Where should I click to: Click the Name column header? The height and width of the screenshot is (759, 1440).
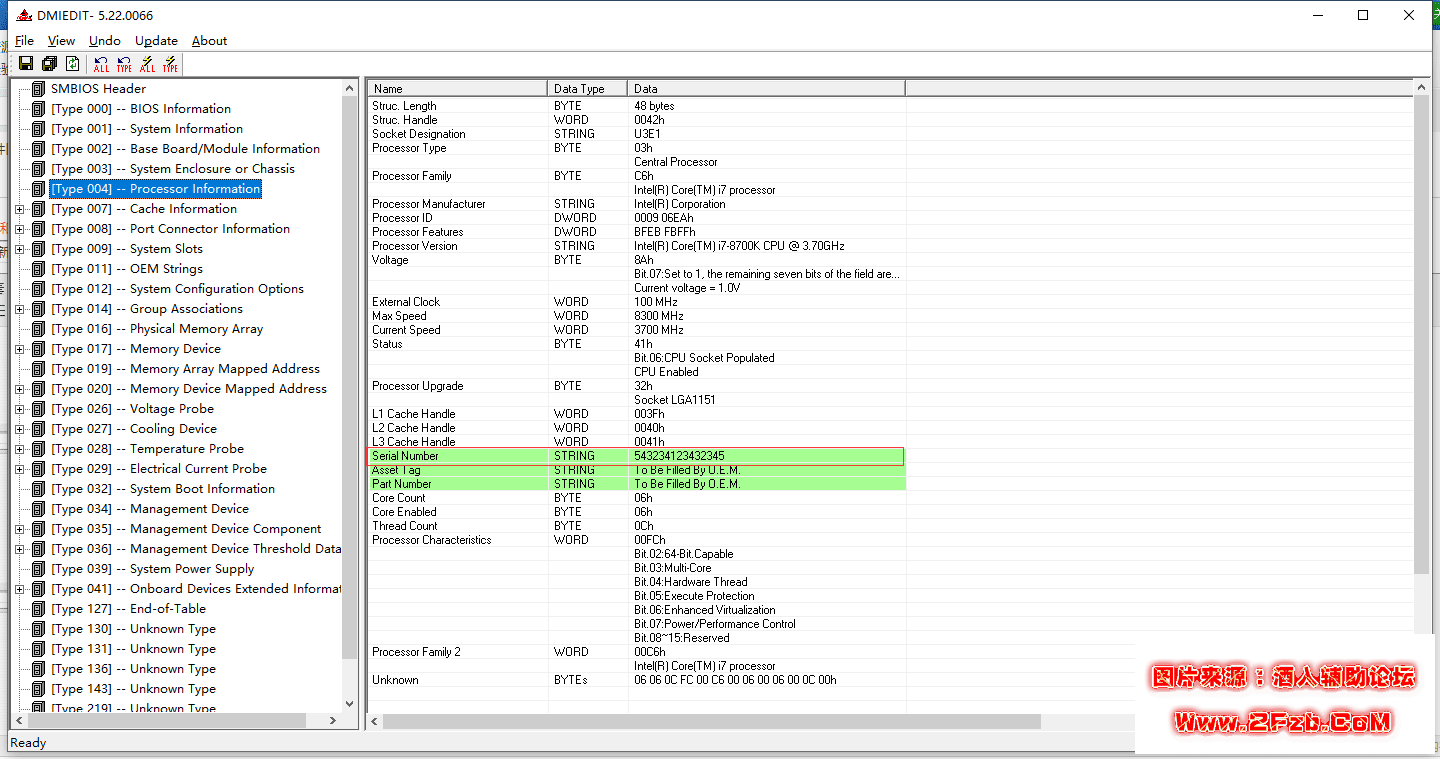coord(458,89)
